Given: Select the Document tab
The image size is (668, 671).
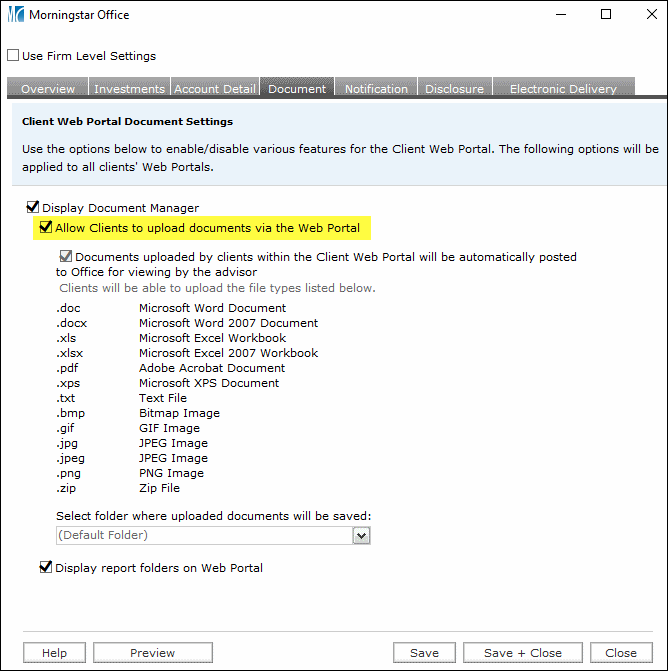Looking at the screenshot, I should pos(297,89).
